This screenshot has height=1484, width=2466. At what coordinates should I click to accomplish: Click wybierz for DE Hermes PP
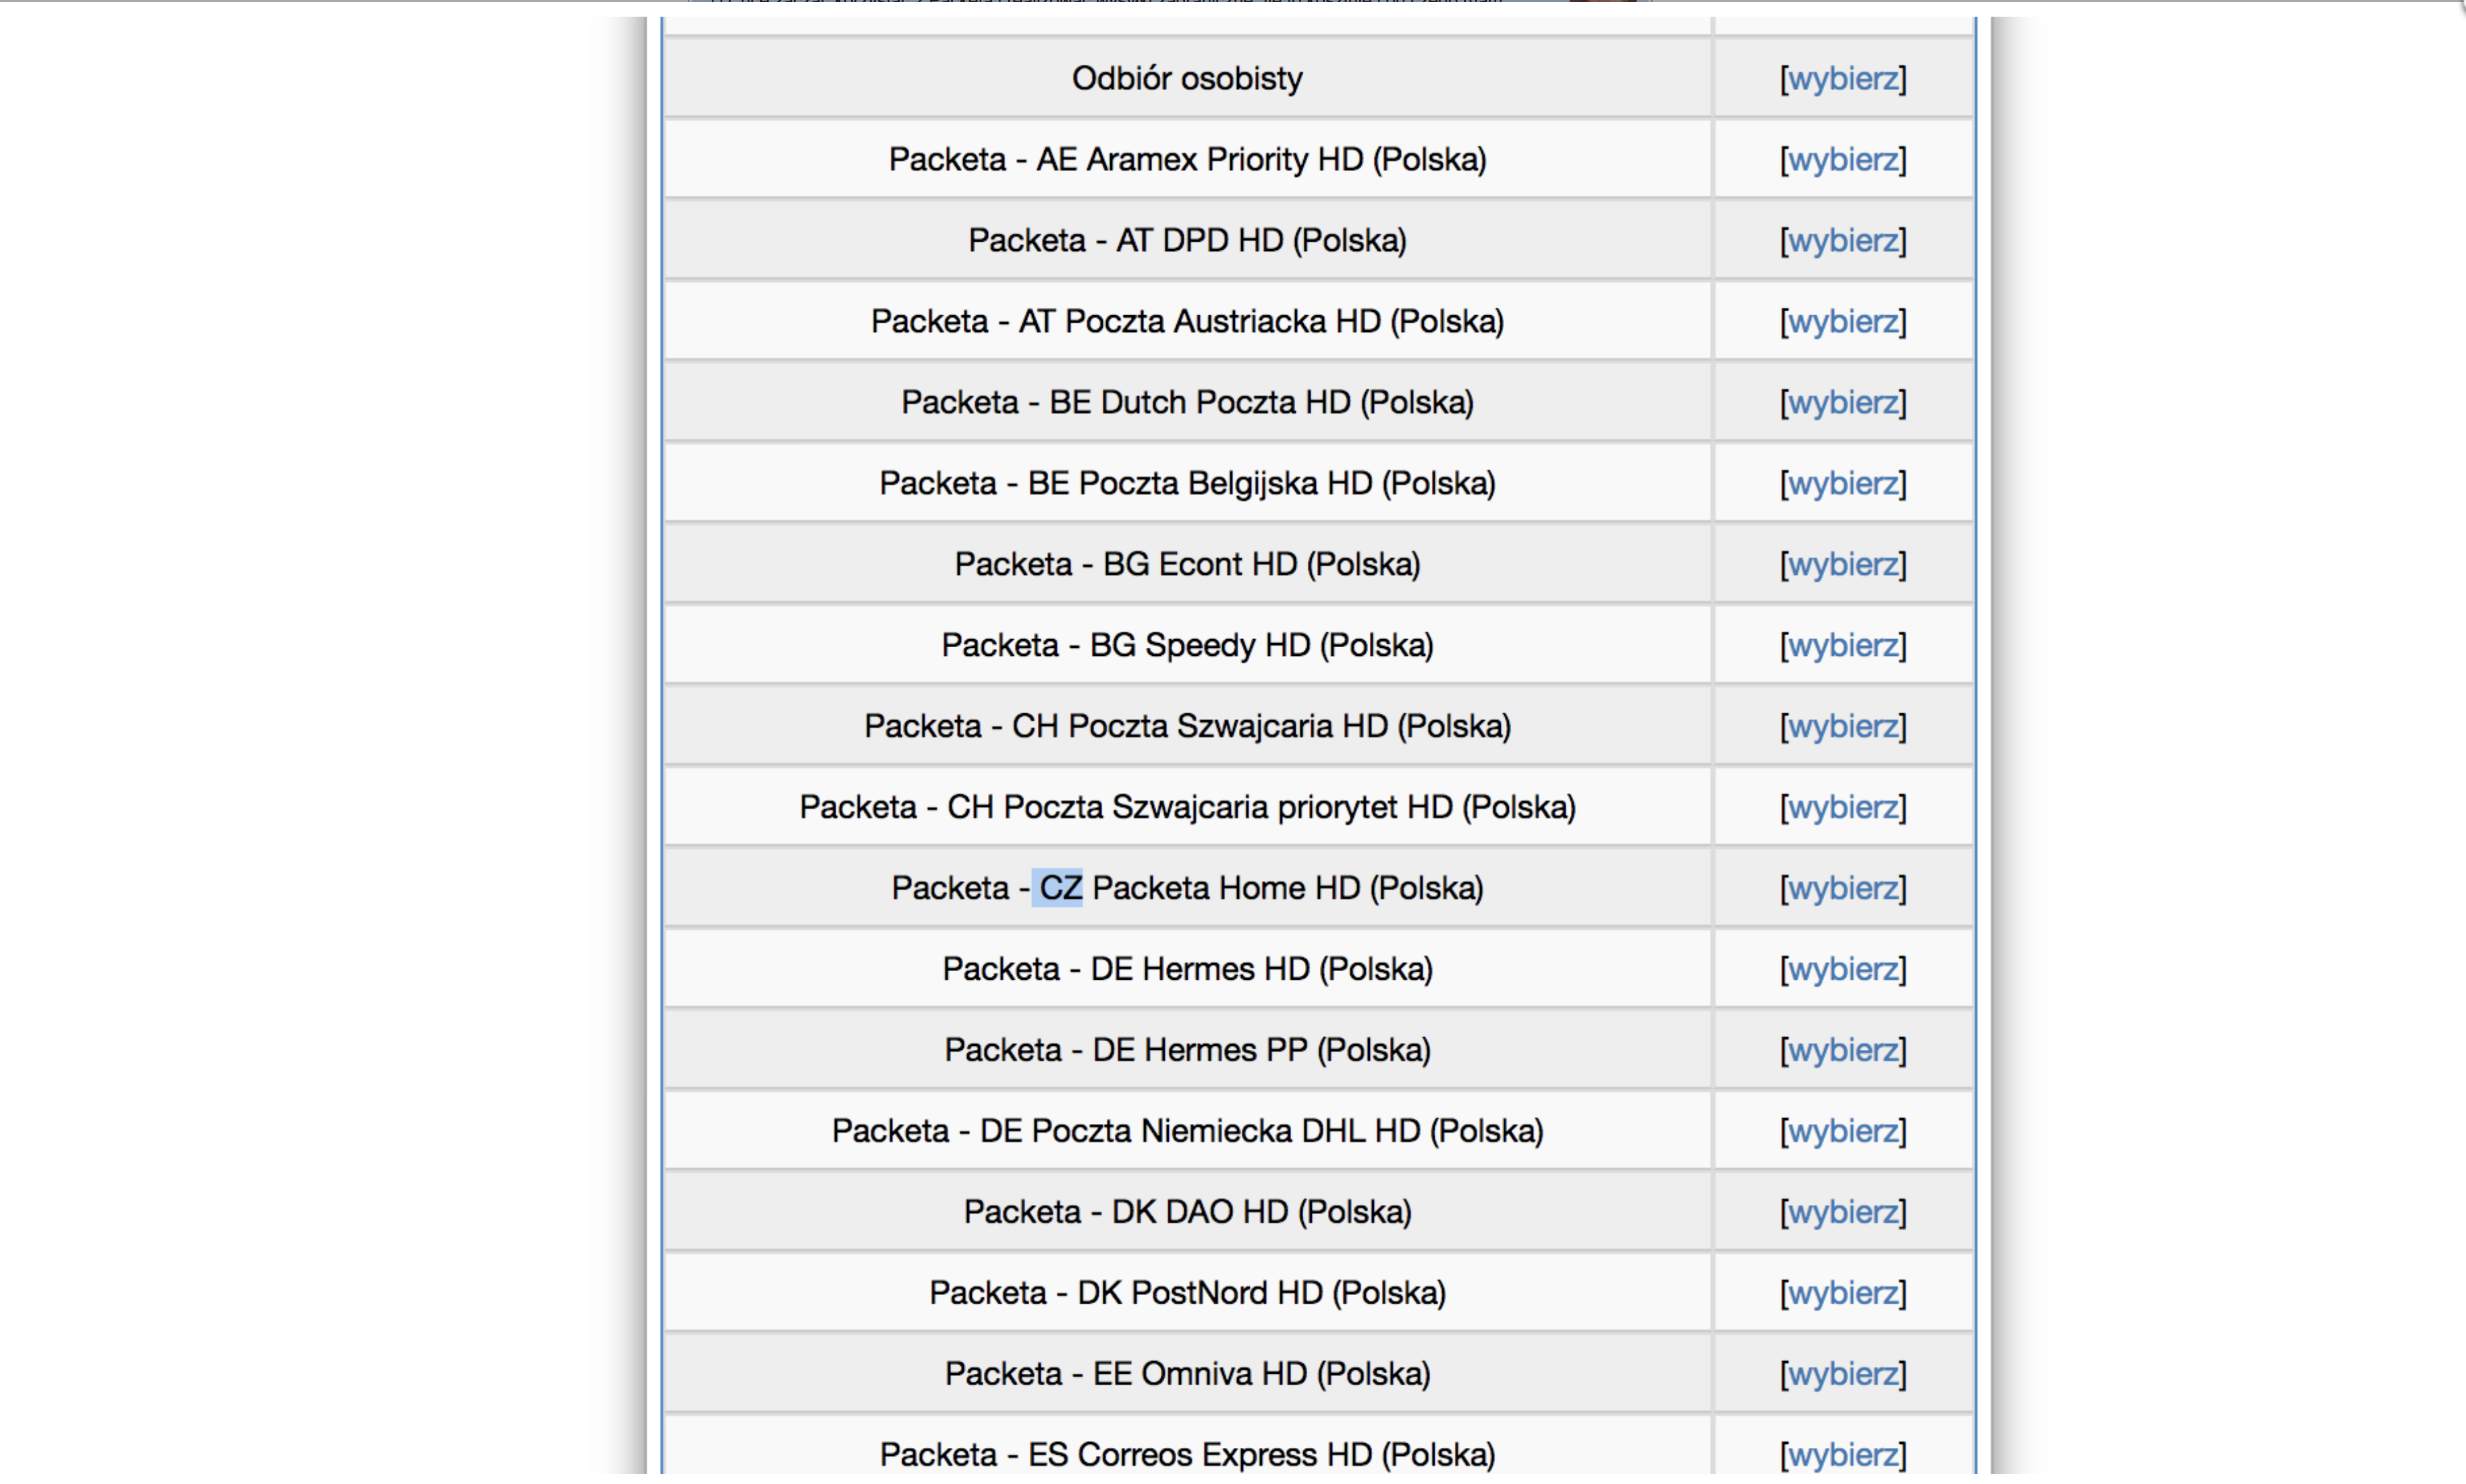click(x=1842, y=1051)
